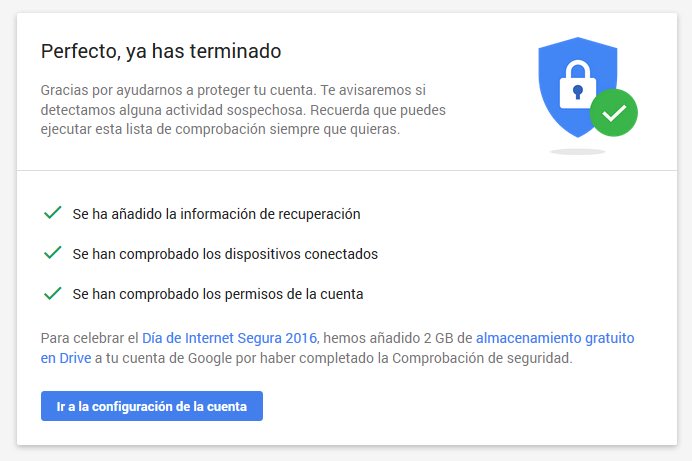Select 'Se ha añadido la información de recuperación' item
Screen dimensions: 692x461
pos(216,214)
